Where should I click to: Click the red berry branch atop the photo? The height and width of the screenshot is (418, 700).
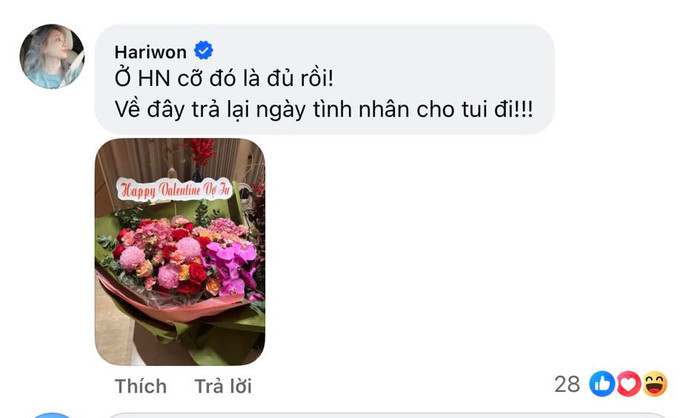(201, 151)
